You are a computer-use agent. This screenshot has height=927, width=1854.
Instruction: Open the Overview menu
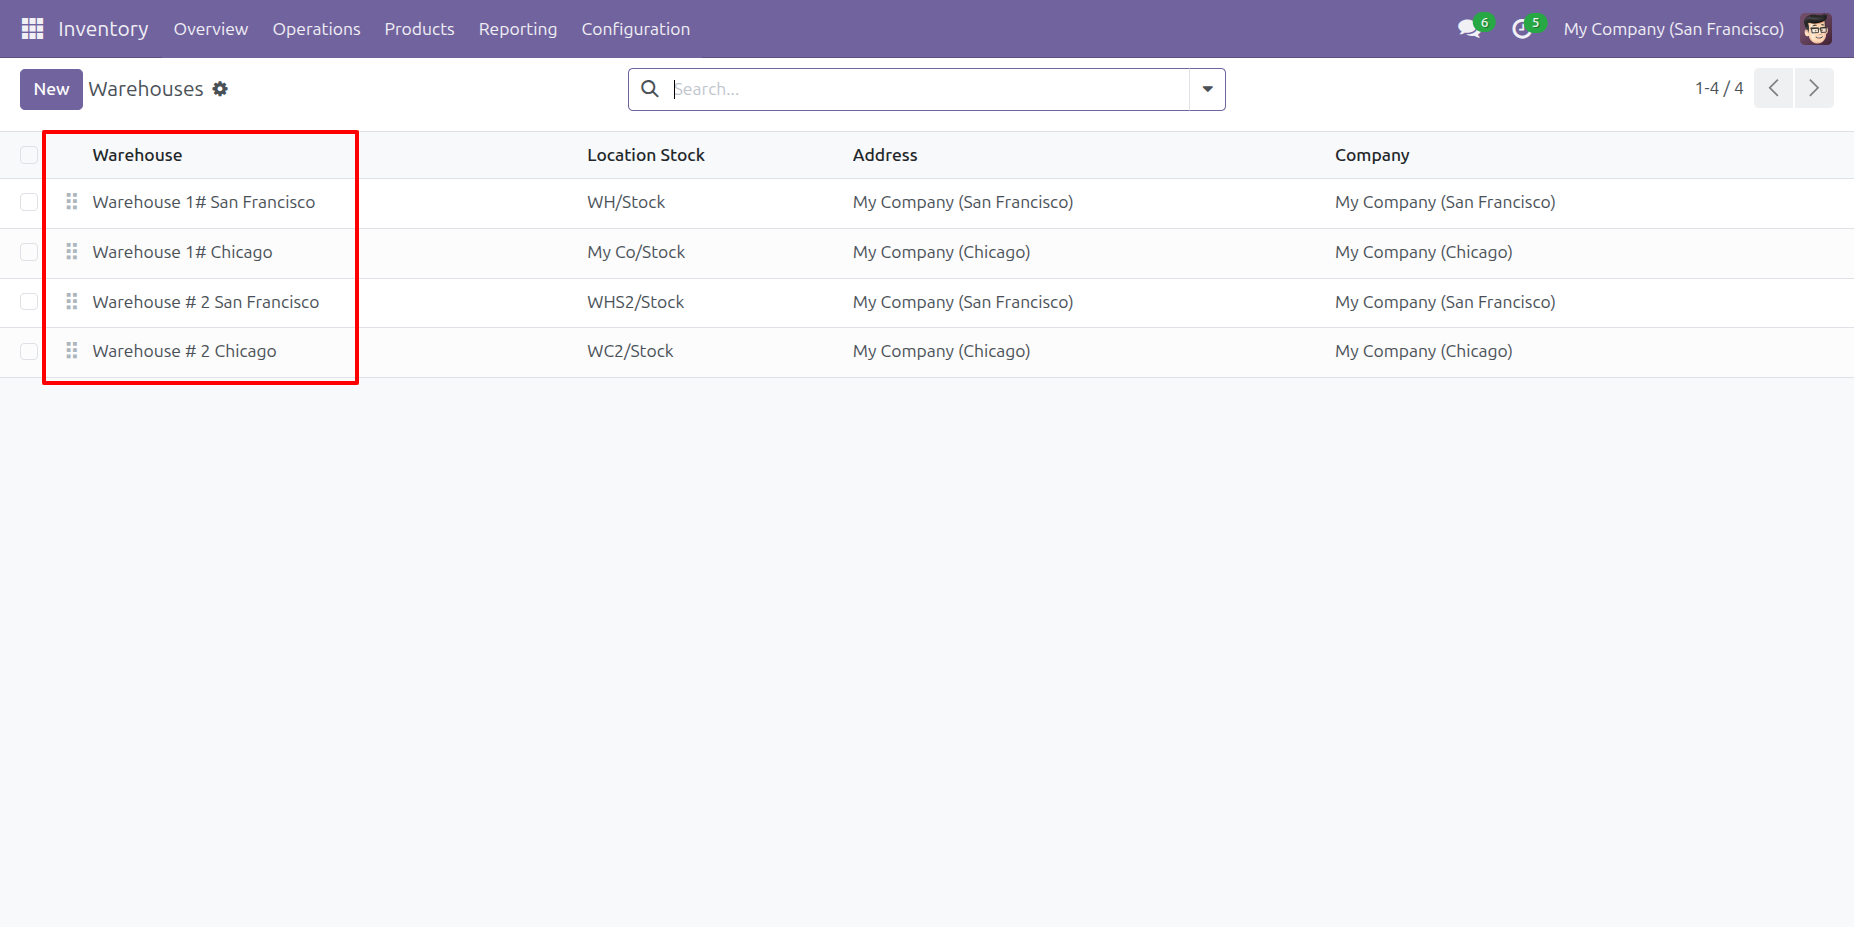click(x=211, y=29)
